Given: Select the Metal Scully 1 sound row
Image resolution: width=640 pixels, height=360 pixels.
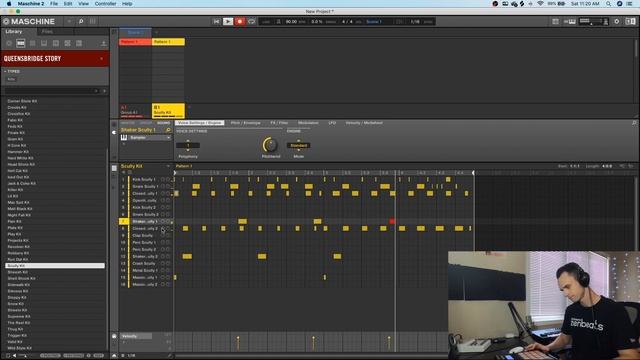Looking at the screenshot, I should [x=145, y=271].
